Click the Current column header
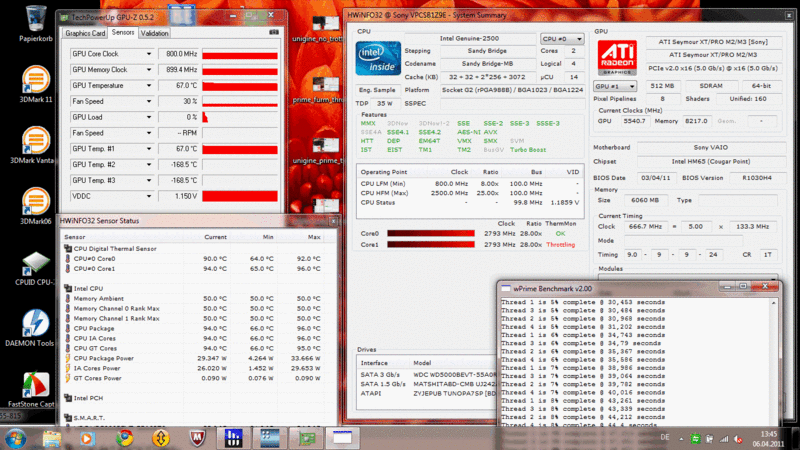Viewport: 800px width, 450px height. tap(215, 237)
